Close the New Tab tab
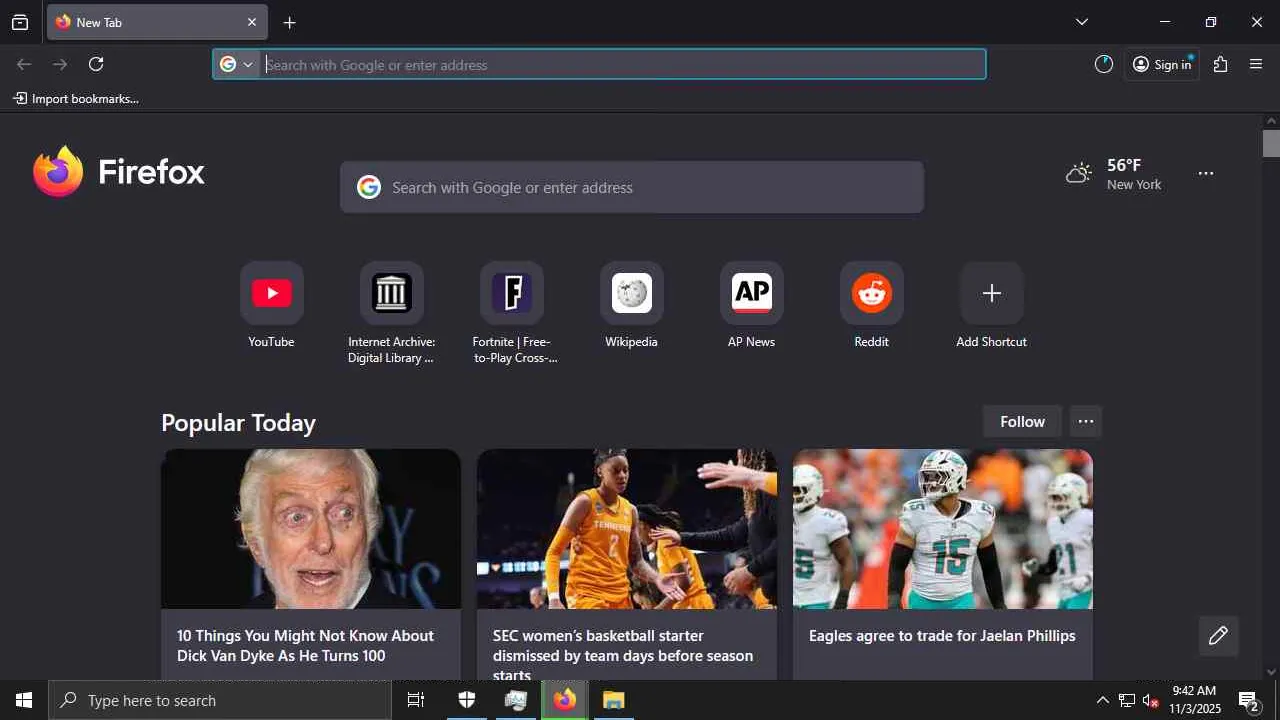This screenshot has width=1280, height=720. coord(252,22)
